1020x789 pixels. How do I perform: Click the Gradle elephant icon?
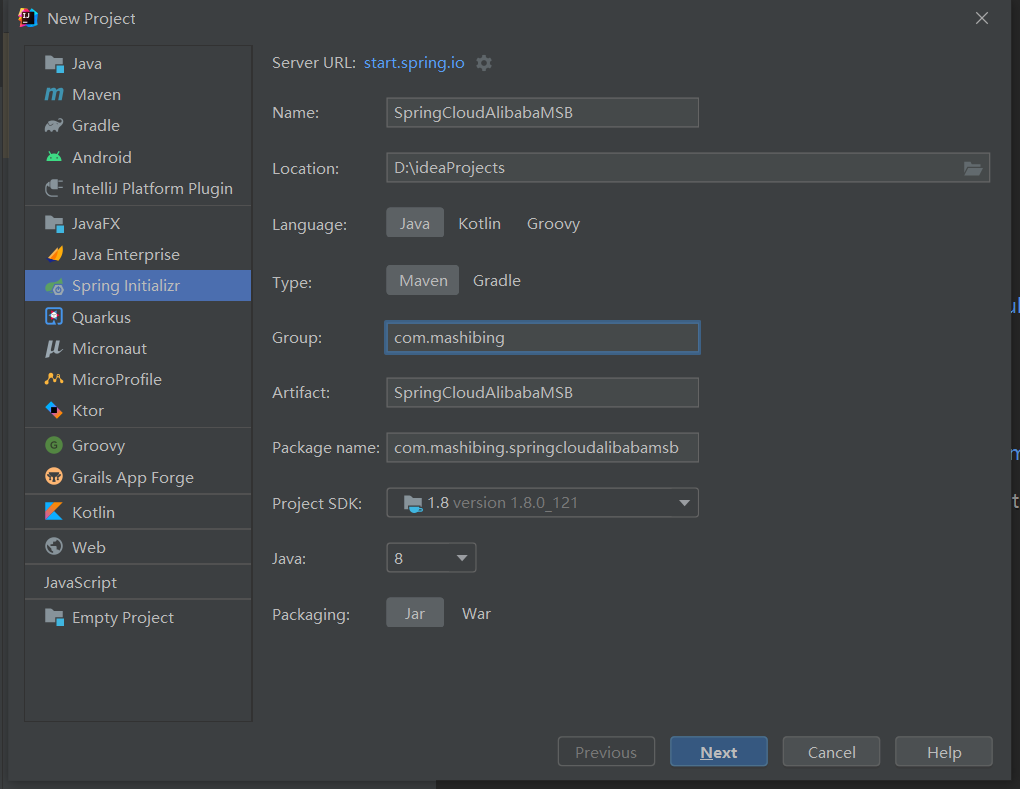54,126
